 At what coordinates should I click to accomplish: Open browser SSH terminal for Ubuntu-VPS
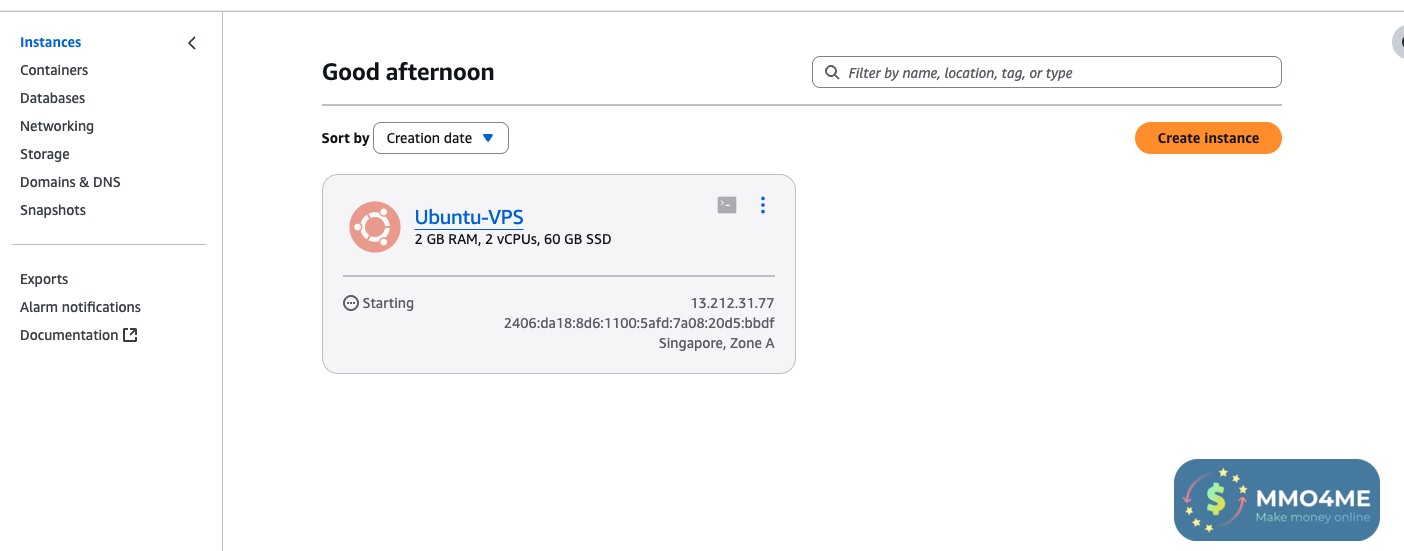727,205
